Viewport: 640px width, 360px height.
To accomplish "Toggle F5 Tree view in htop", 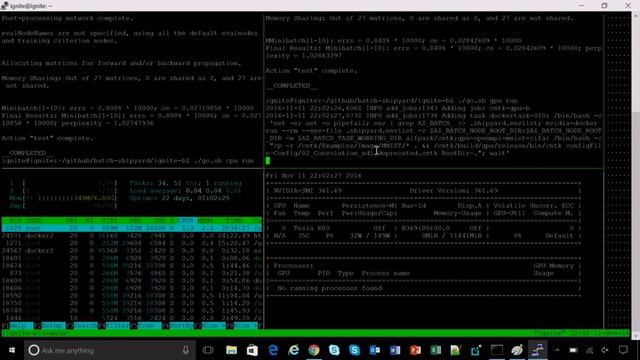I will [x=145, y=326].
